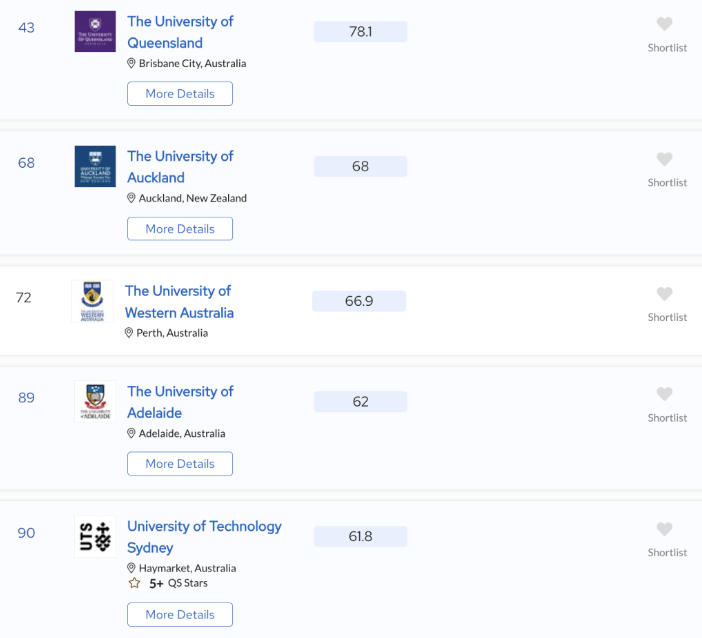
Task: Toggle heart for University of Technology Sydney
Action: click(x=664, y=529)
